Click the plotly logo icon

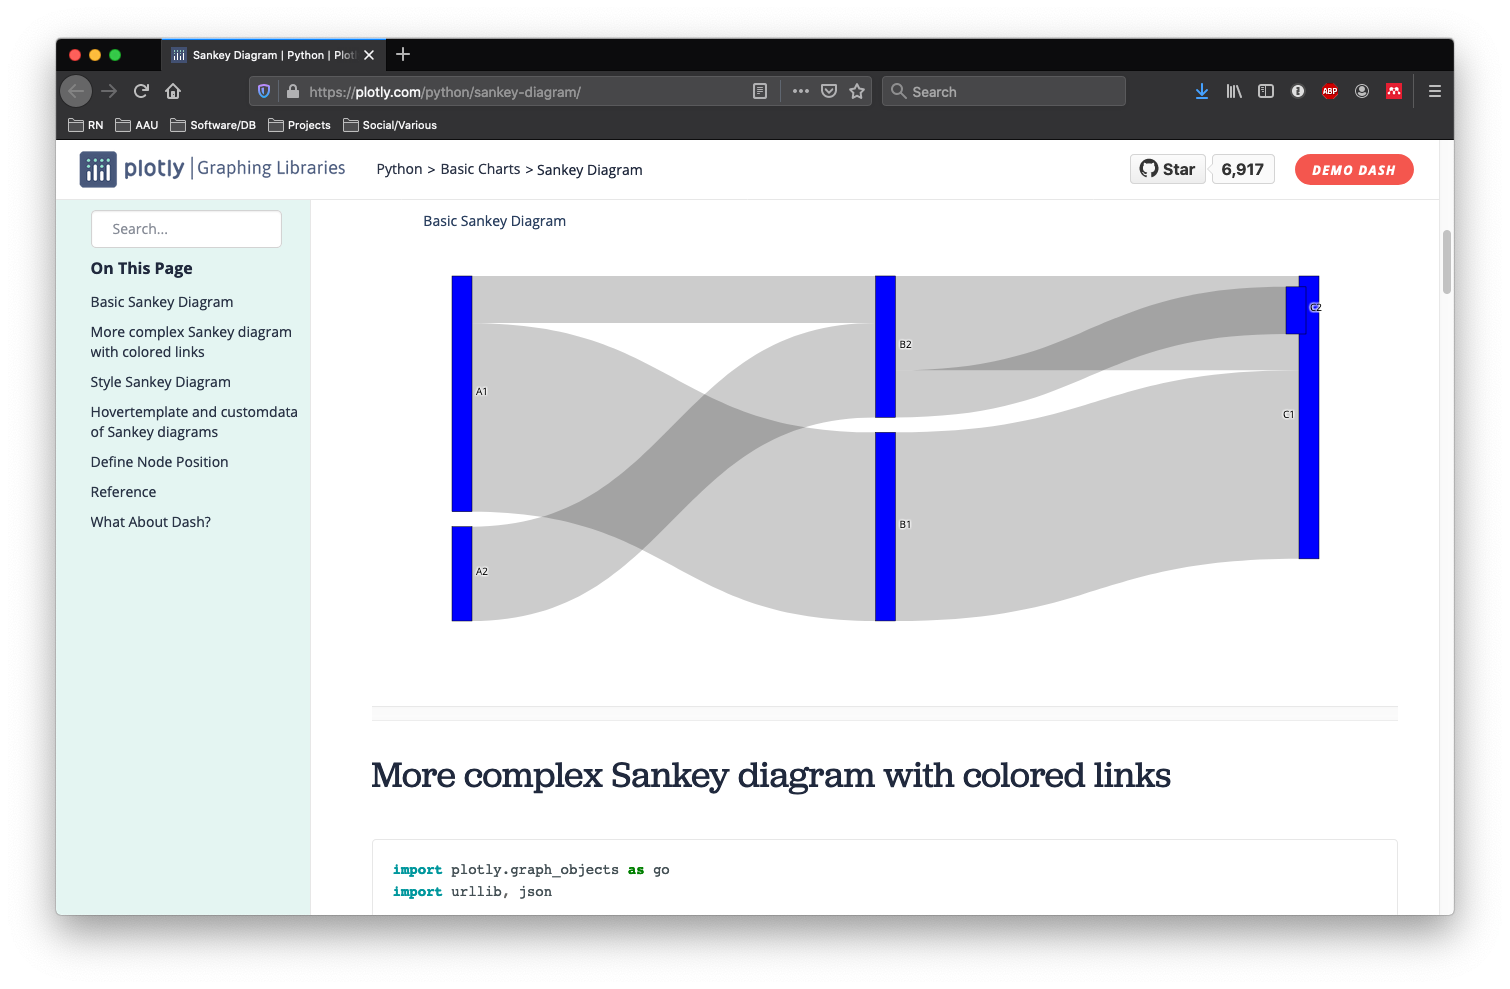(x=98, y=169)
